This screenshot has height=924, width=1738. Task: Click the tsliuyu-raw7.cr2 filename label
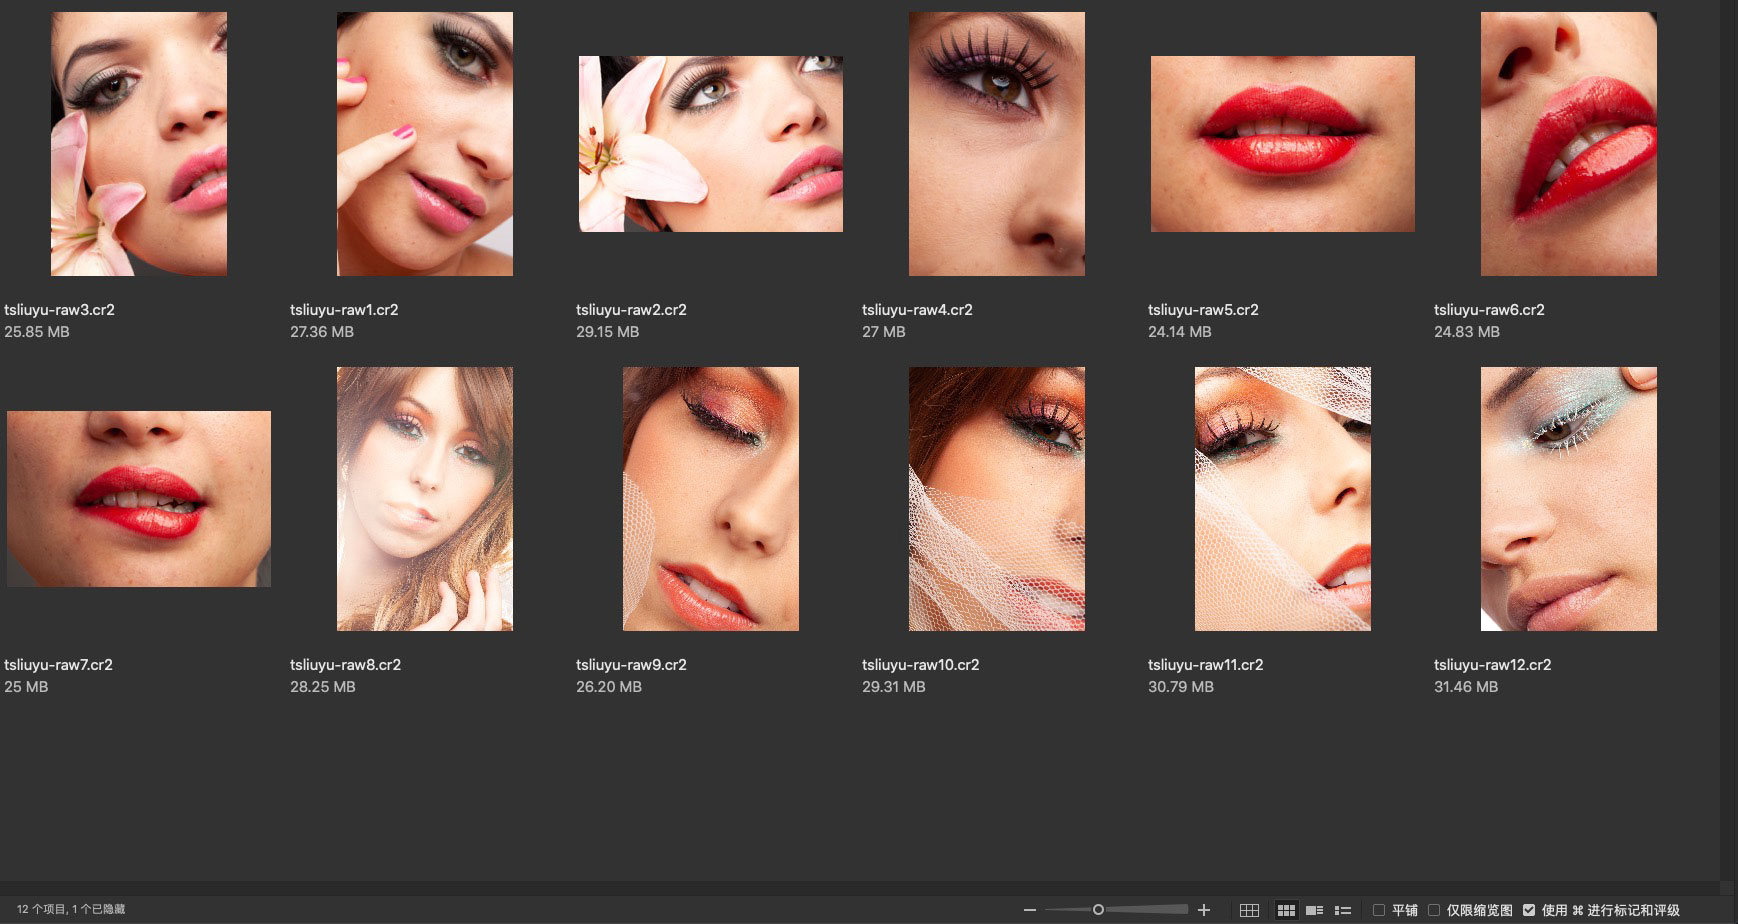(58, 665)
